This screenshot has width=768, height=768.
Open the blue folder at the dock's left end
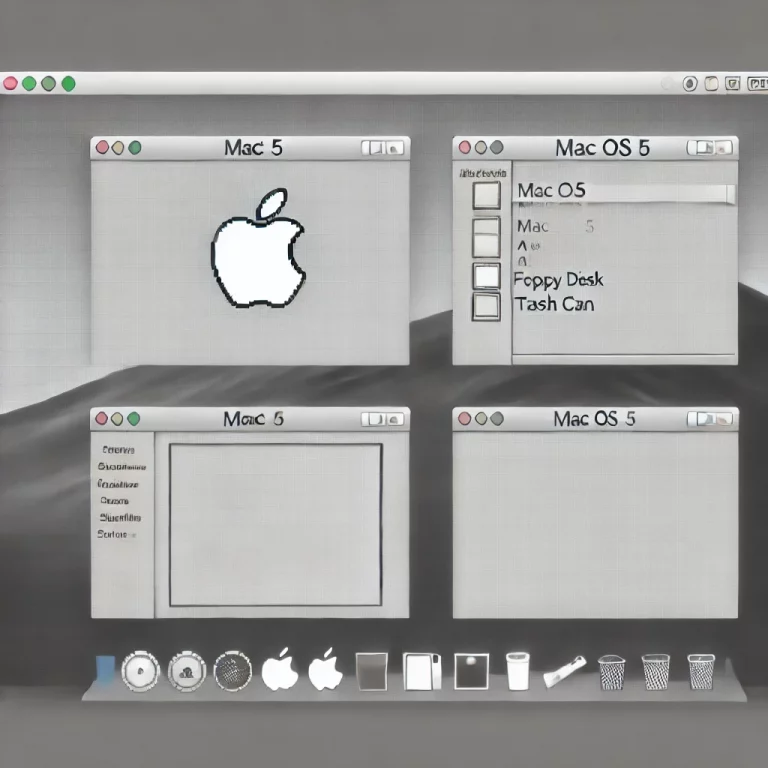(x=105, y=669)
